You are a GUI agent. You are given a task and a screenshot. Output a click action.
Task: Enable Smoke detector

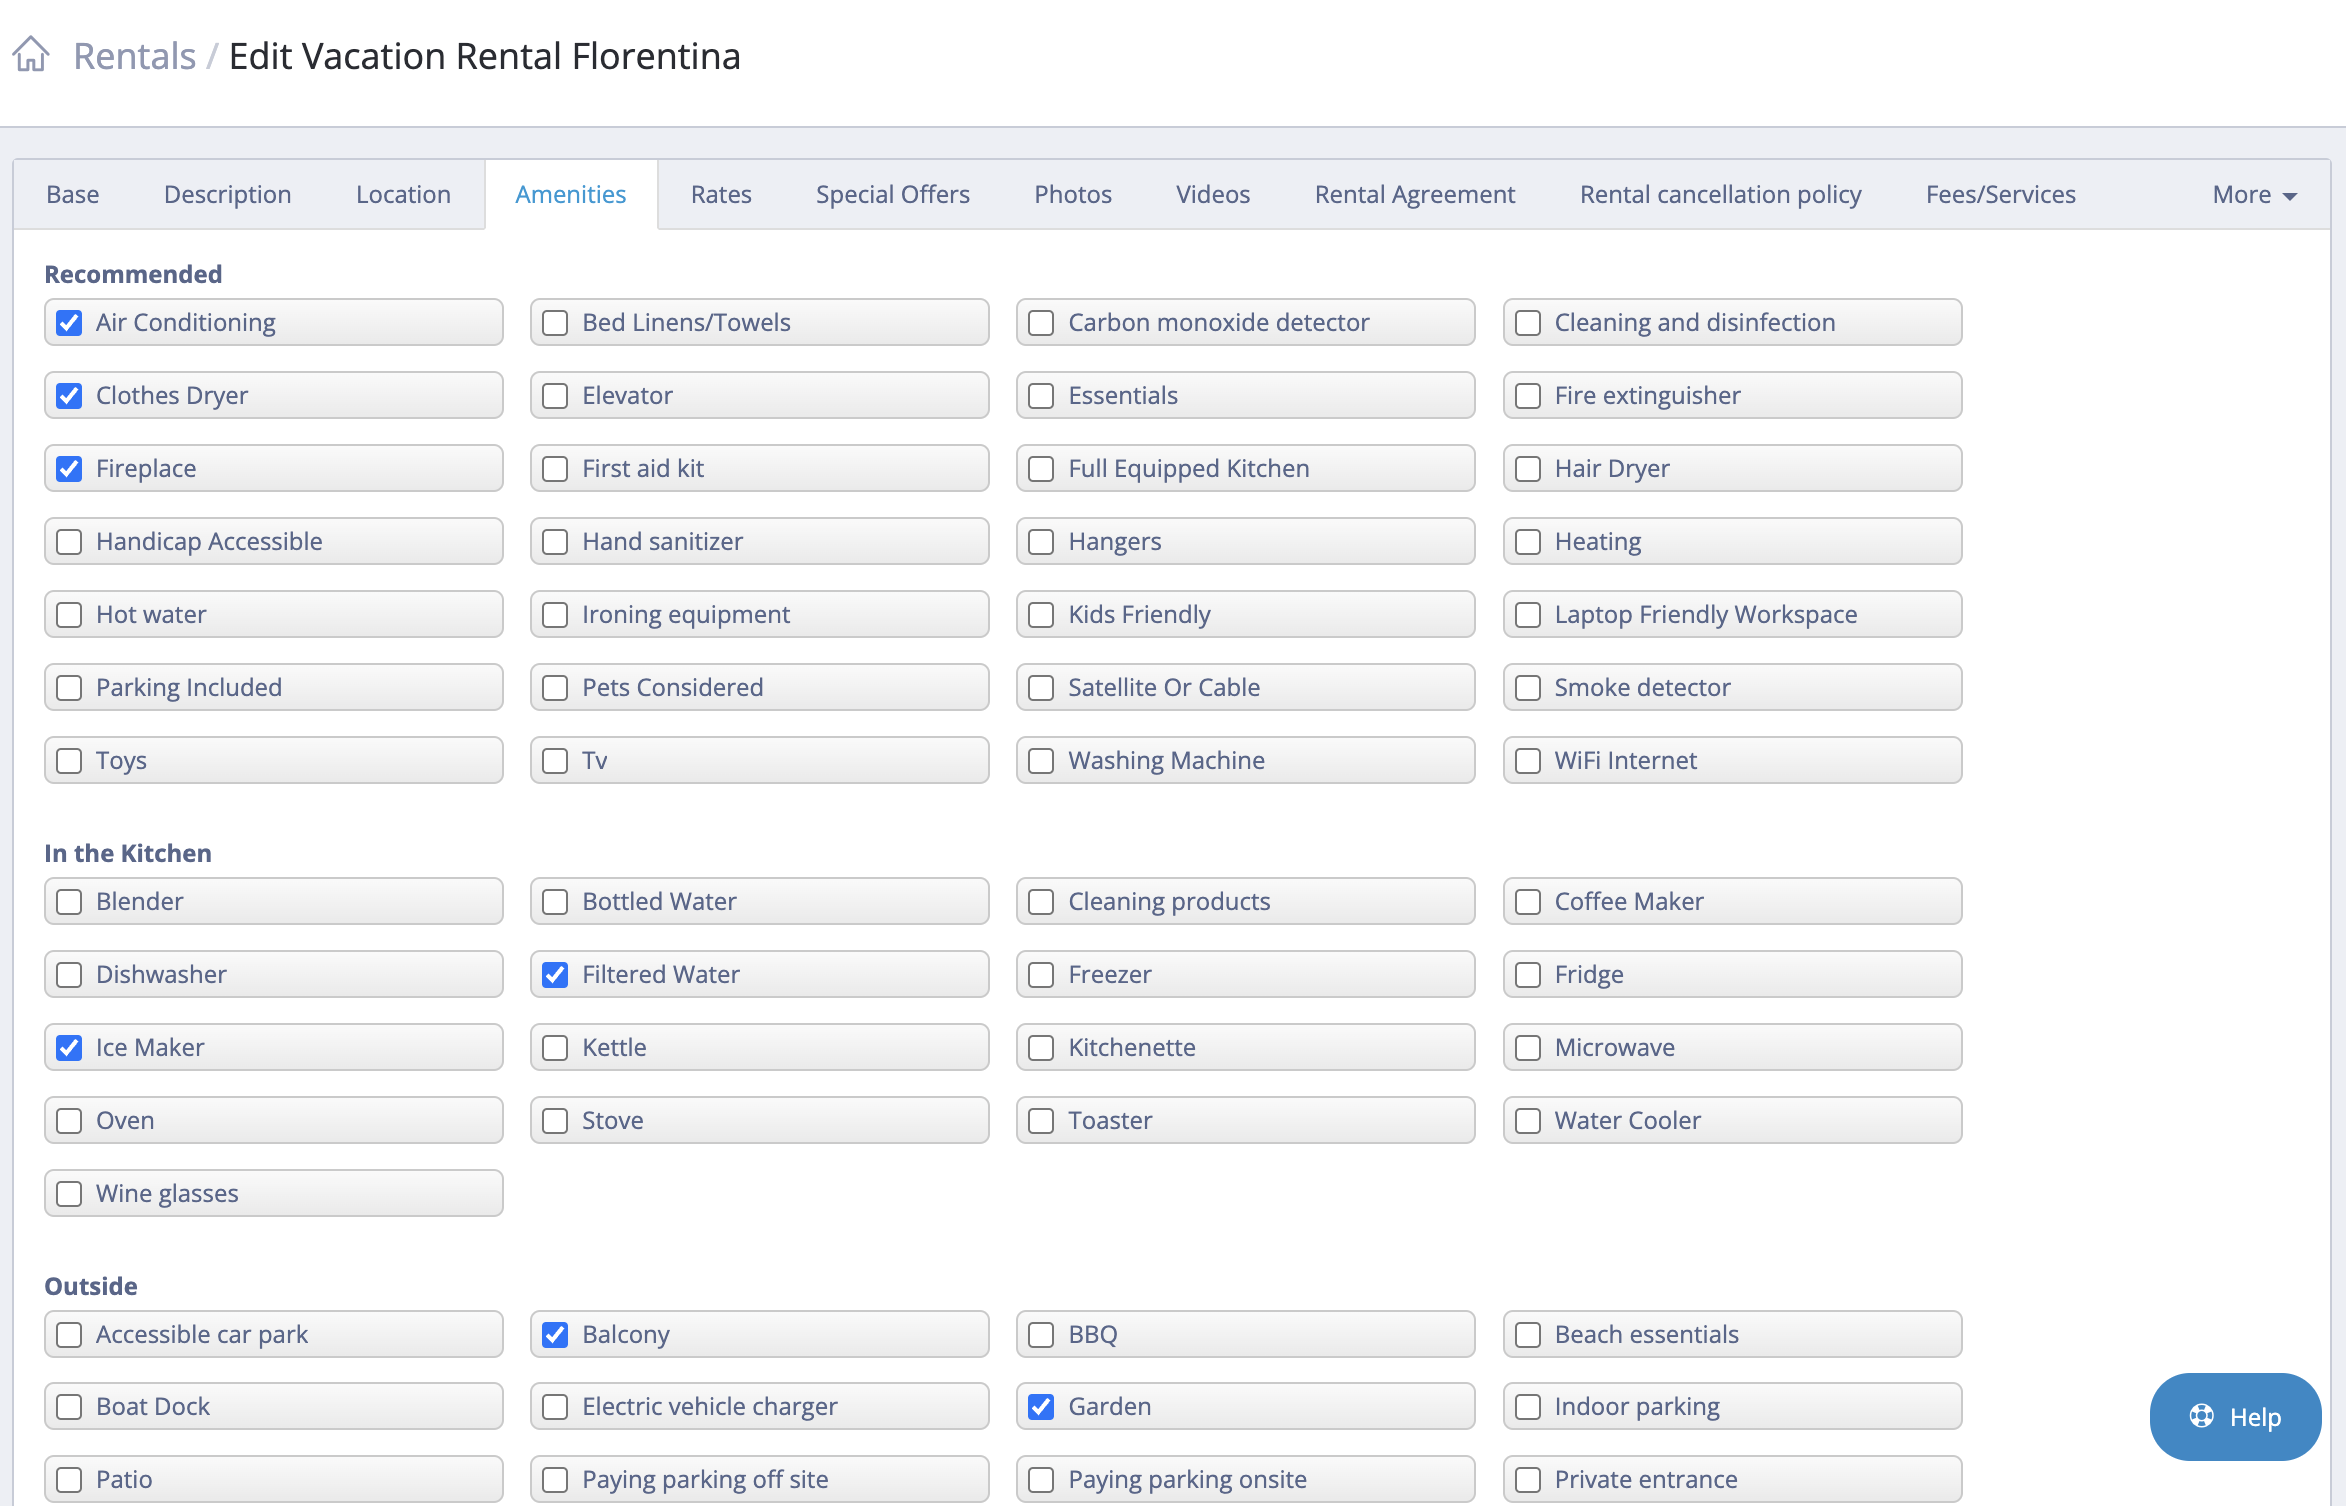pyautogui.click(x=1528, y=688)
